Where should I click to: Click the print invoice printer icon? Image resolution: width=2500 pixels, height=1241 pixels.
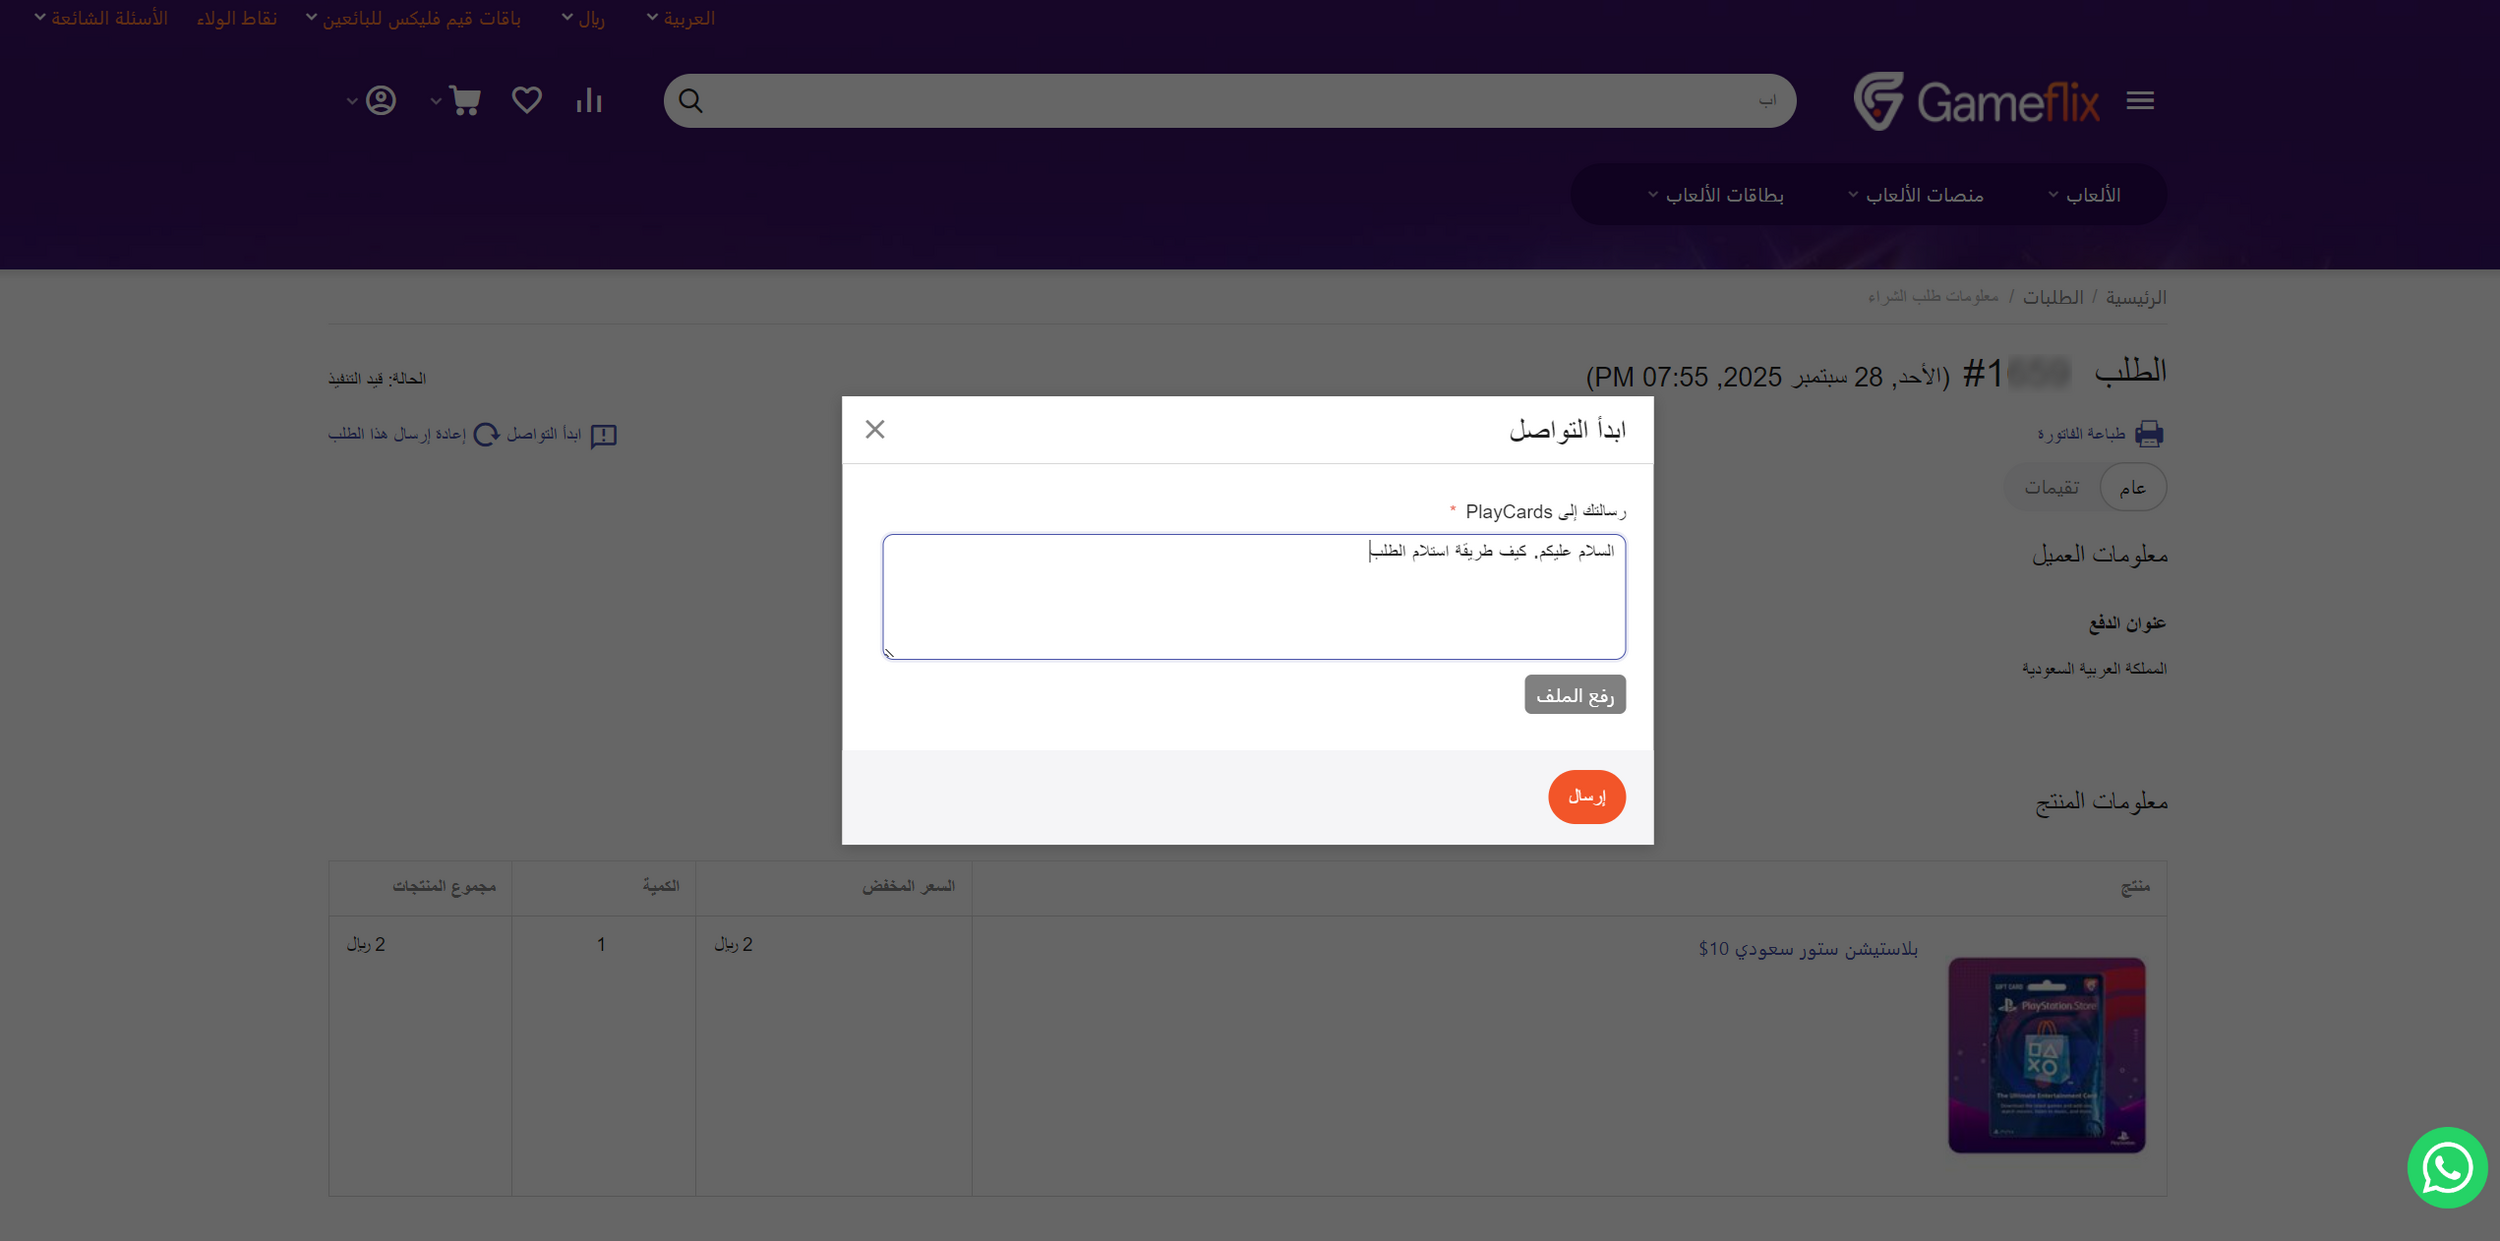click(x=2149, y=434)
